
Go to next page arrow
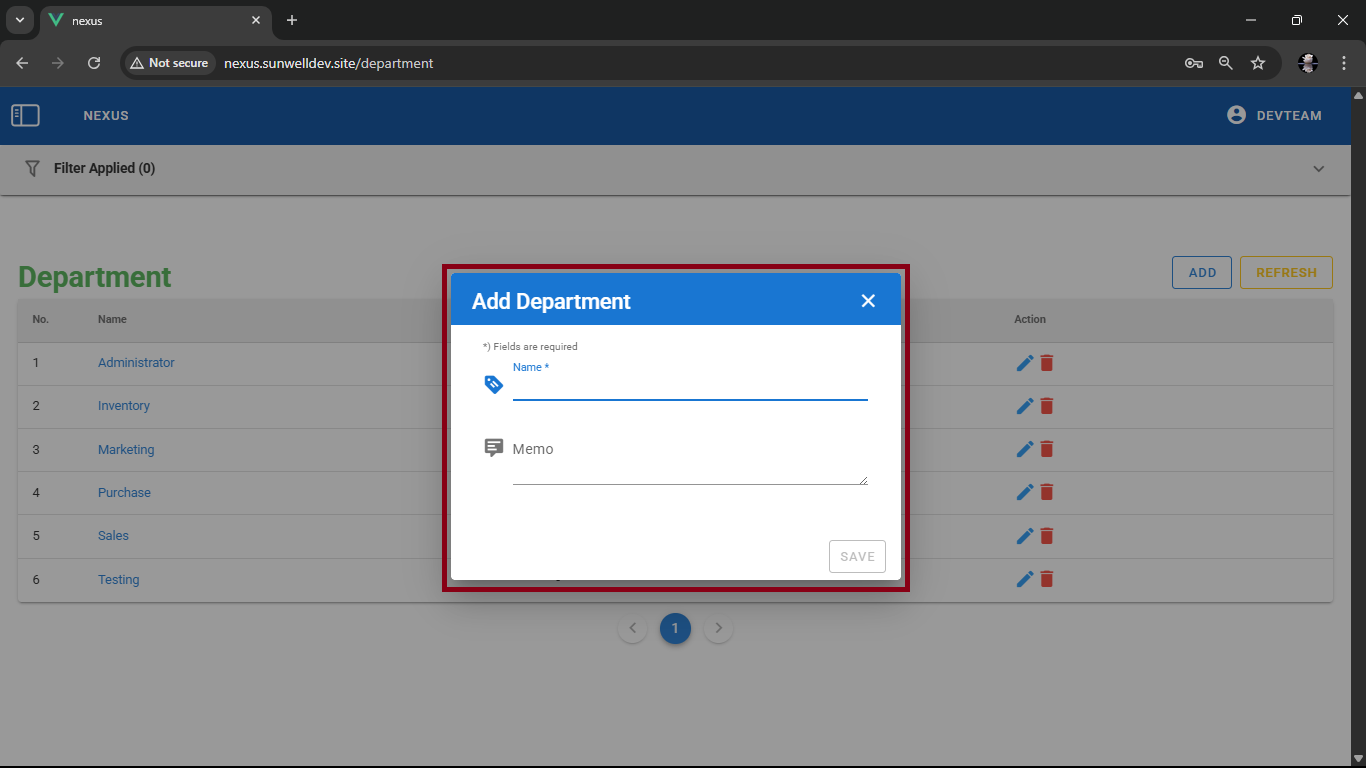[718, 629]
